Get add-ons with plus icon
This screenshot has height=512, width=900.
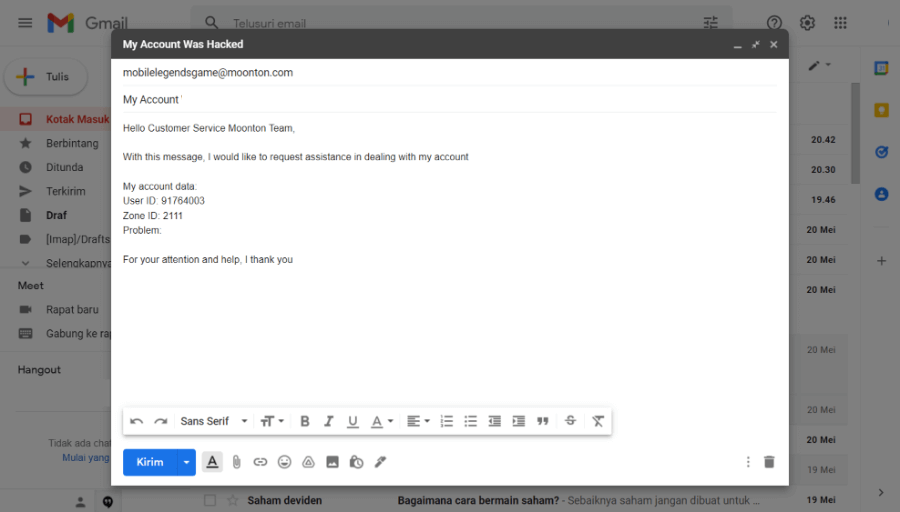(x=882, y=261)
